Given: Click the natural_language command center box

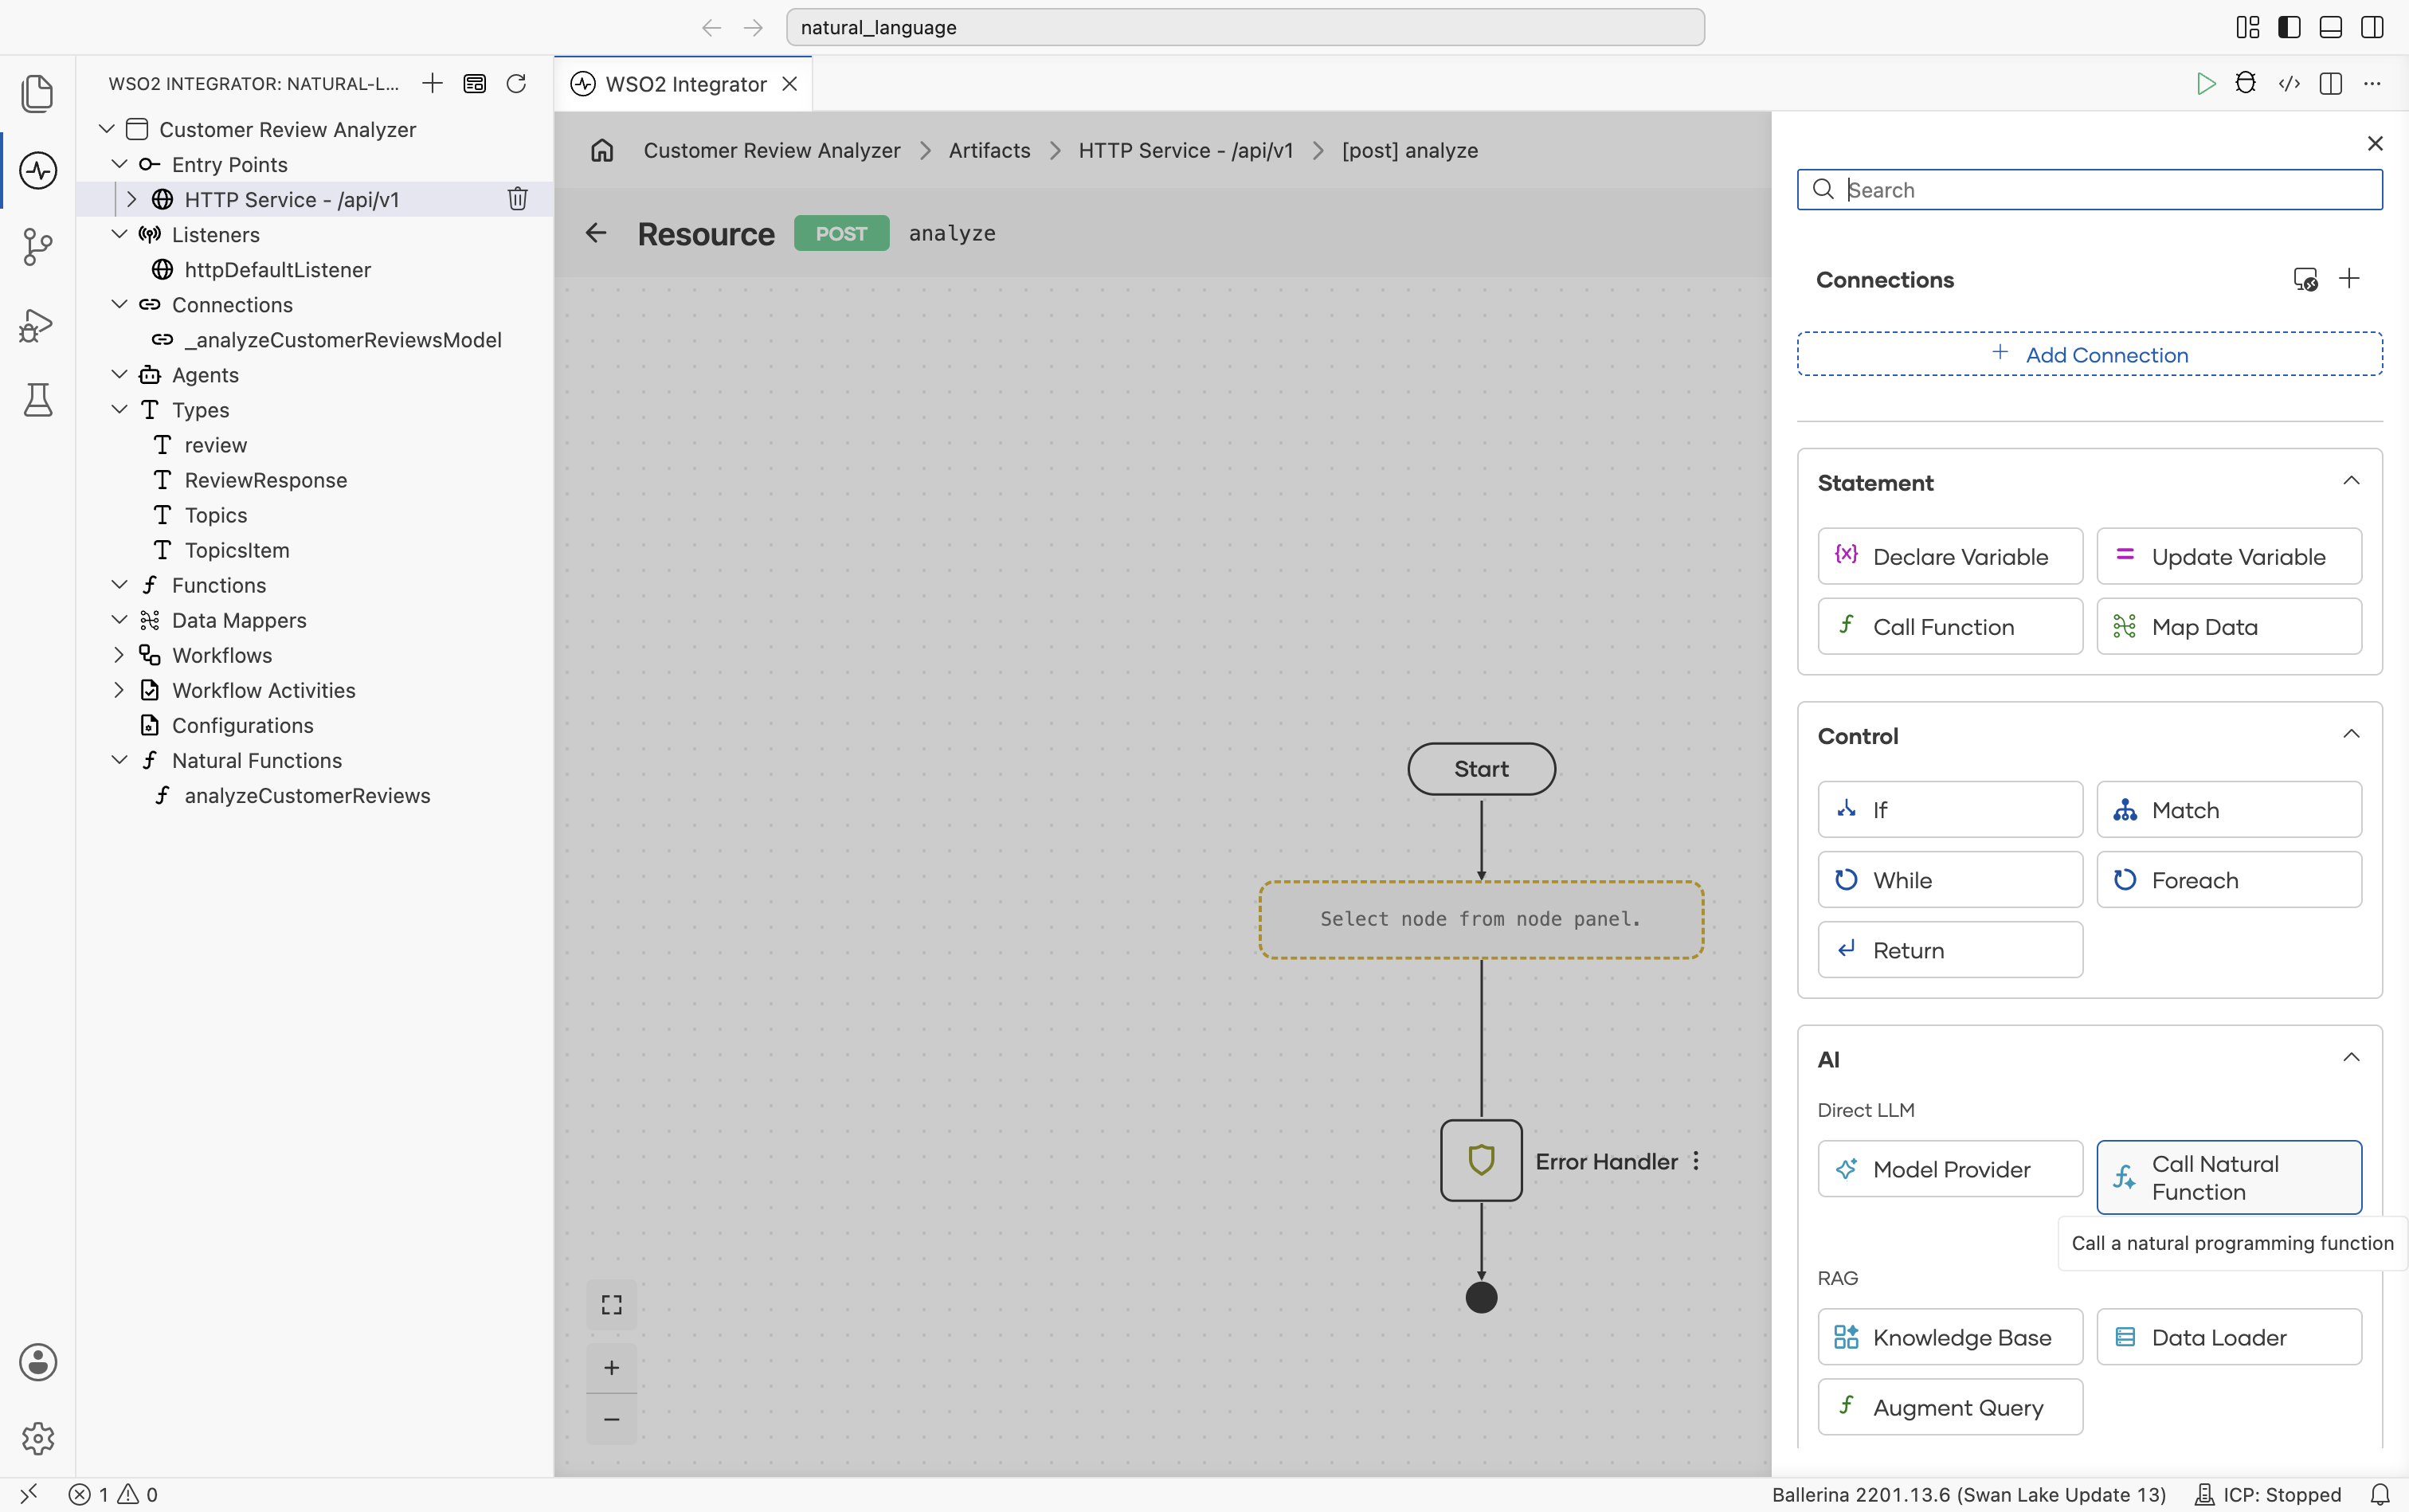Looking at the screenshot, I should pos(1245,27).
